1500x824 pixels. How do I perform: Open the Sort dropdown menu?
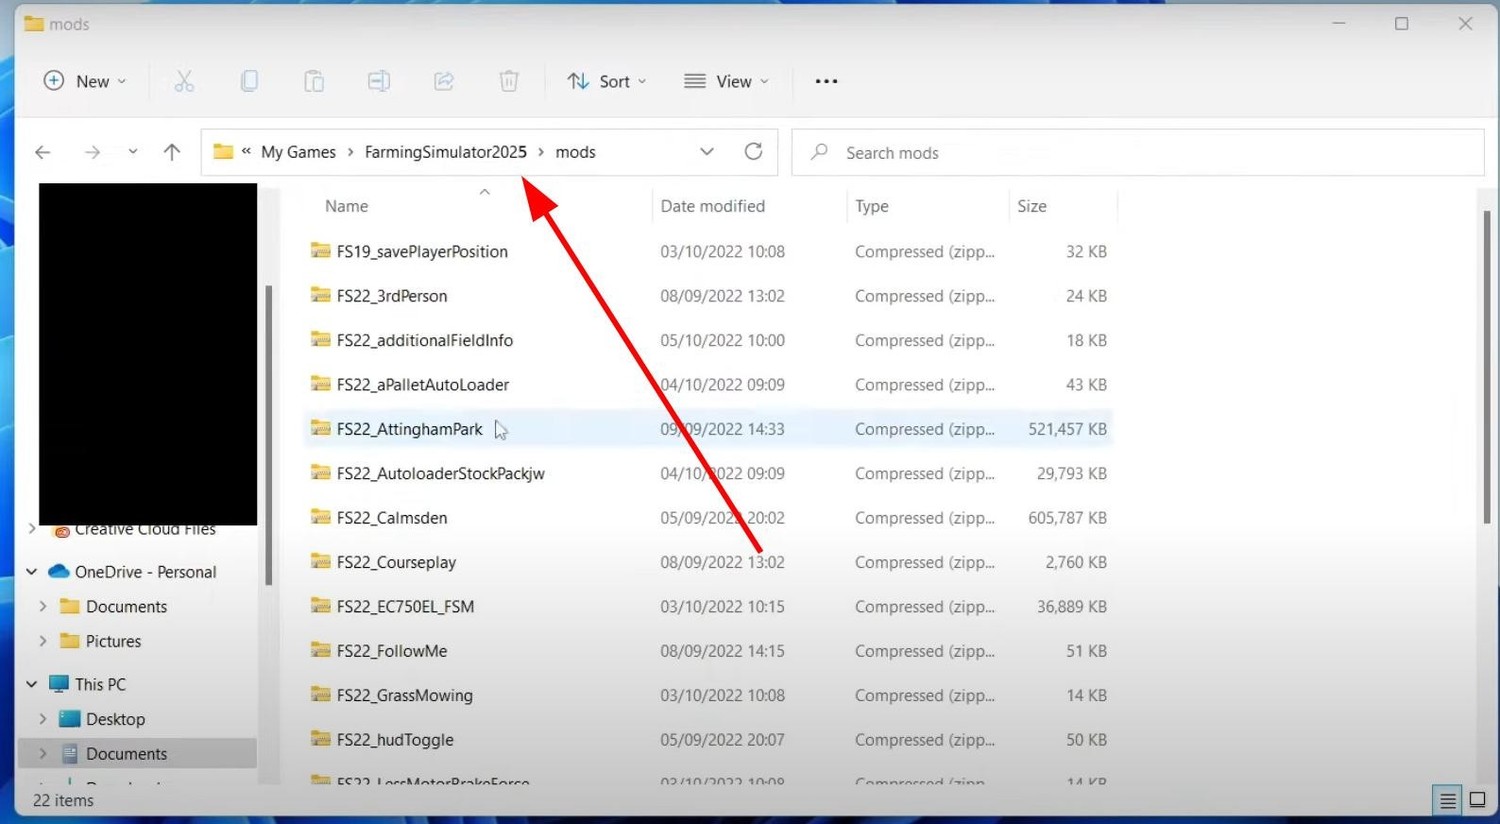tap(607, 81)
